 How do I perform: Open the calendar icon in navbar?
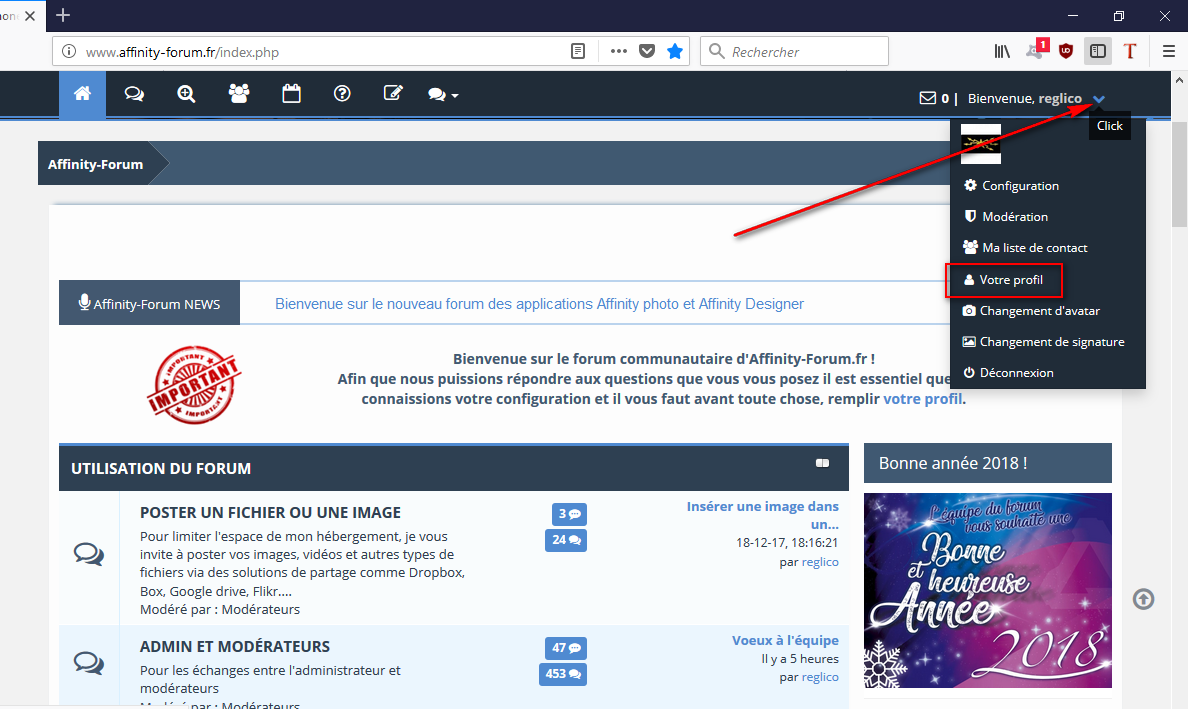click(x=291, y=94)
